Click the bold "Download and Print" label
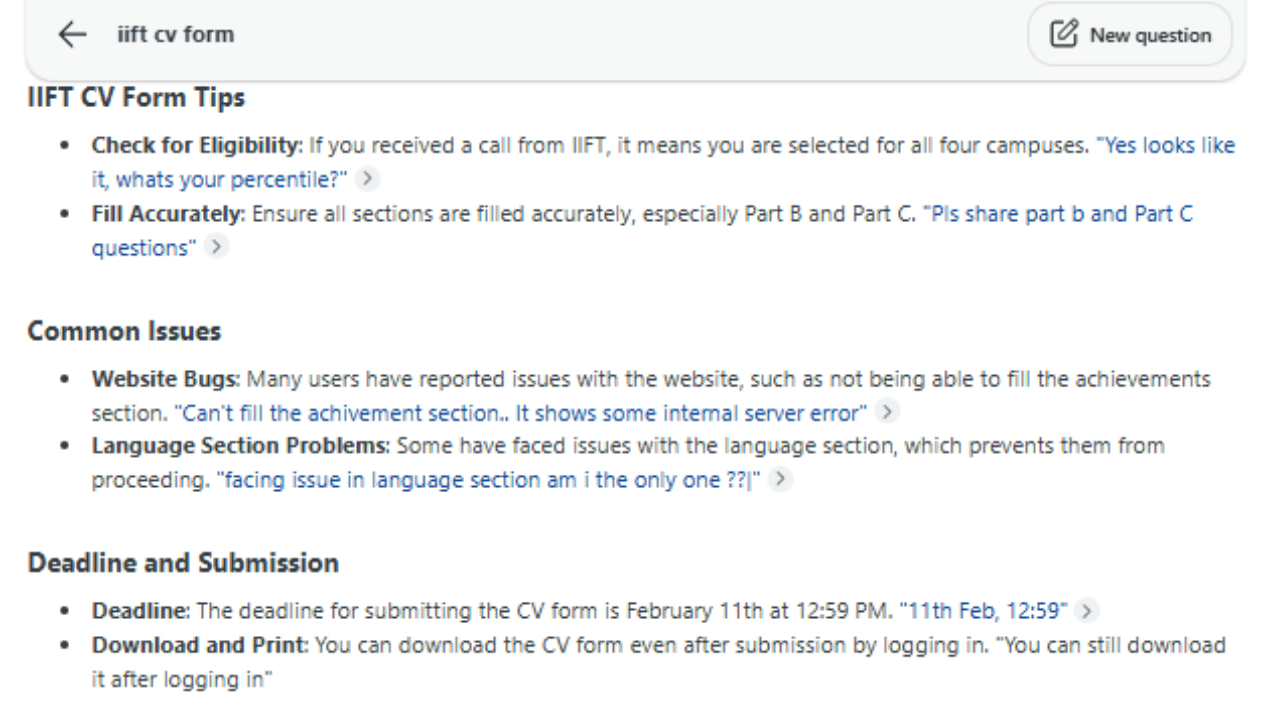The height and width of the screenshot is (720, 1280). pyautogui.click(x=200, y=646)
